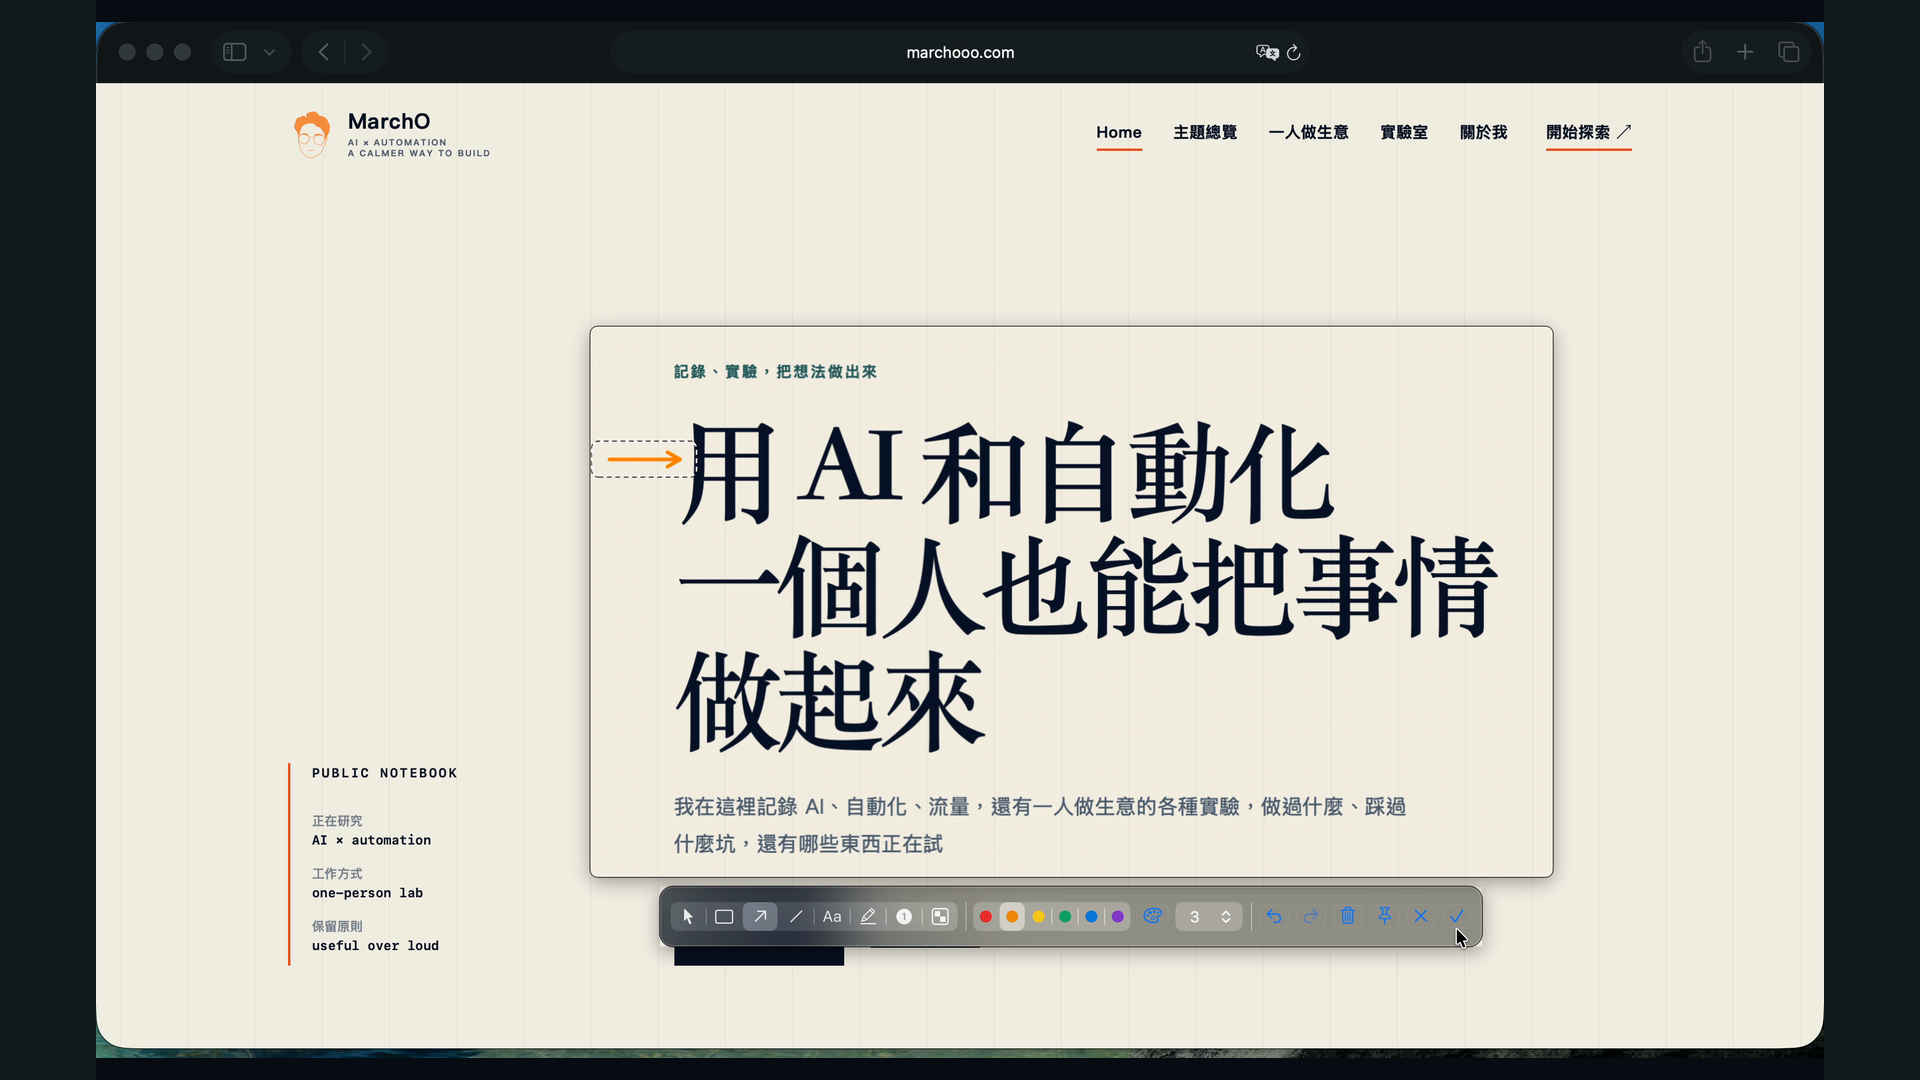Viewport: 1920px width, 1080px height.
Task: Open the Home nav item
Action: click(1119, 132)
